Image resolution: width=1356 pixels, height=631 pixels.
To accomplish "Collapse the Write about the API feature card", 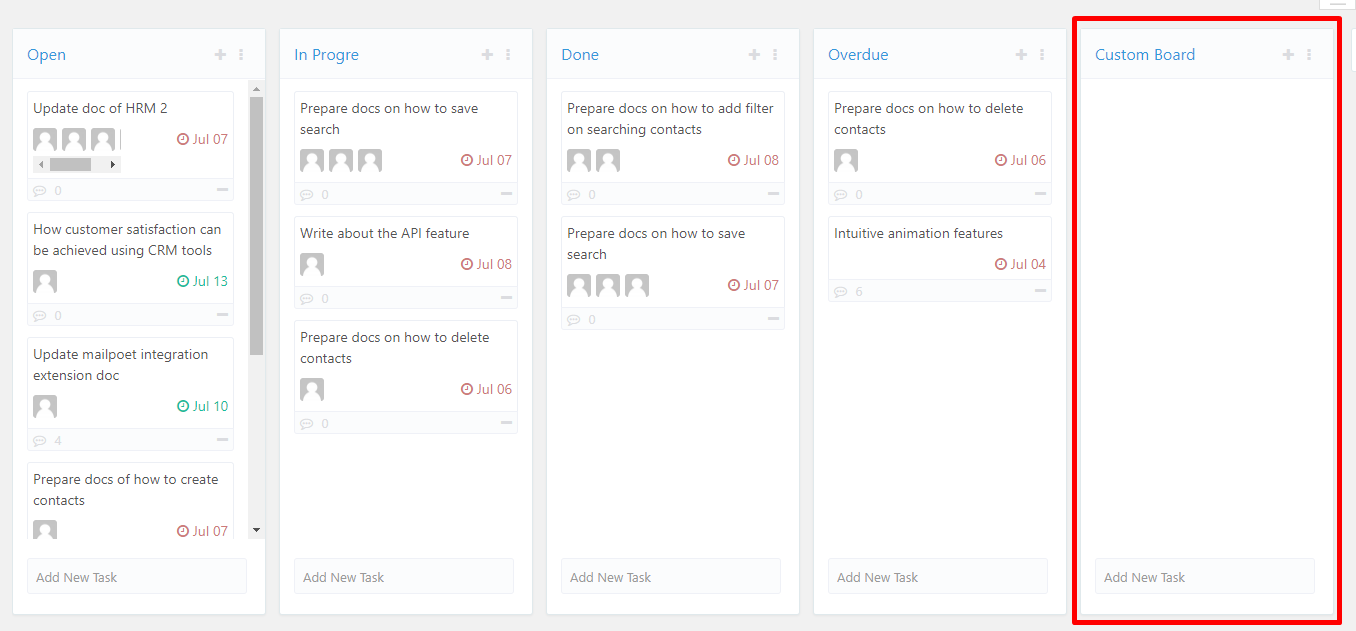I will [506, 298].
